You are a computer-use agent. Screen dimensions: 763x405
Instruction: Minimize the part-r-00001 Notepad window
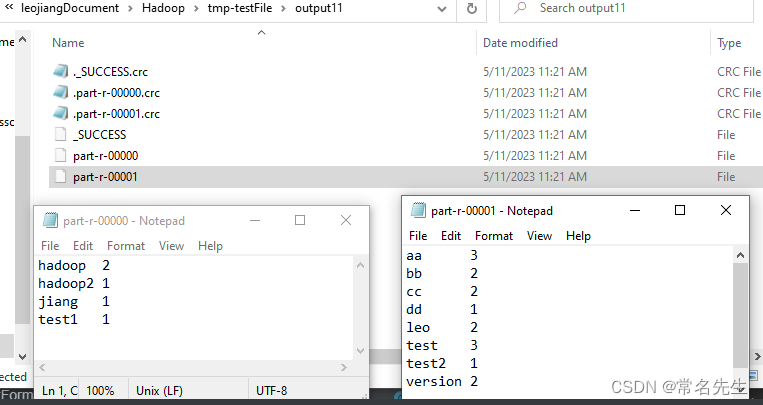(635, 210)
